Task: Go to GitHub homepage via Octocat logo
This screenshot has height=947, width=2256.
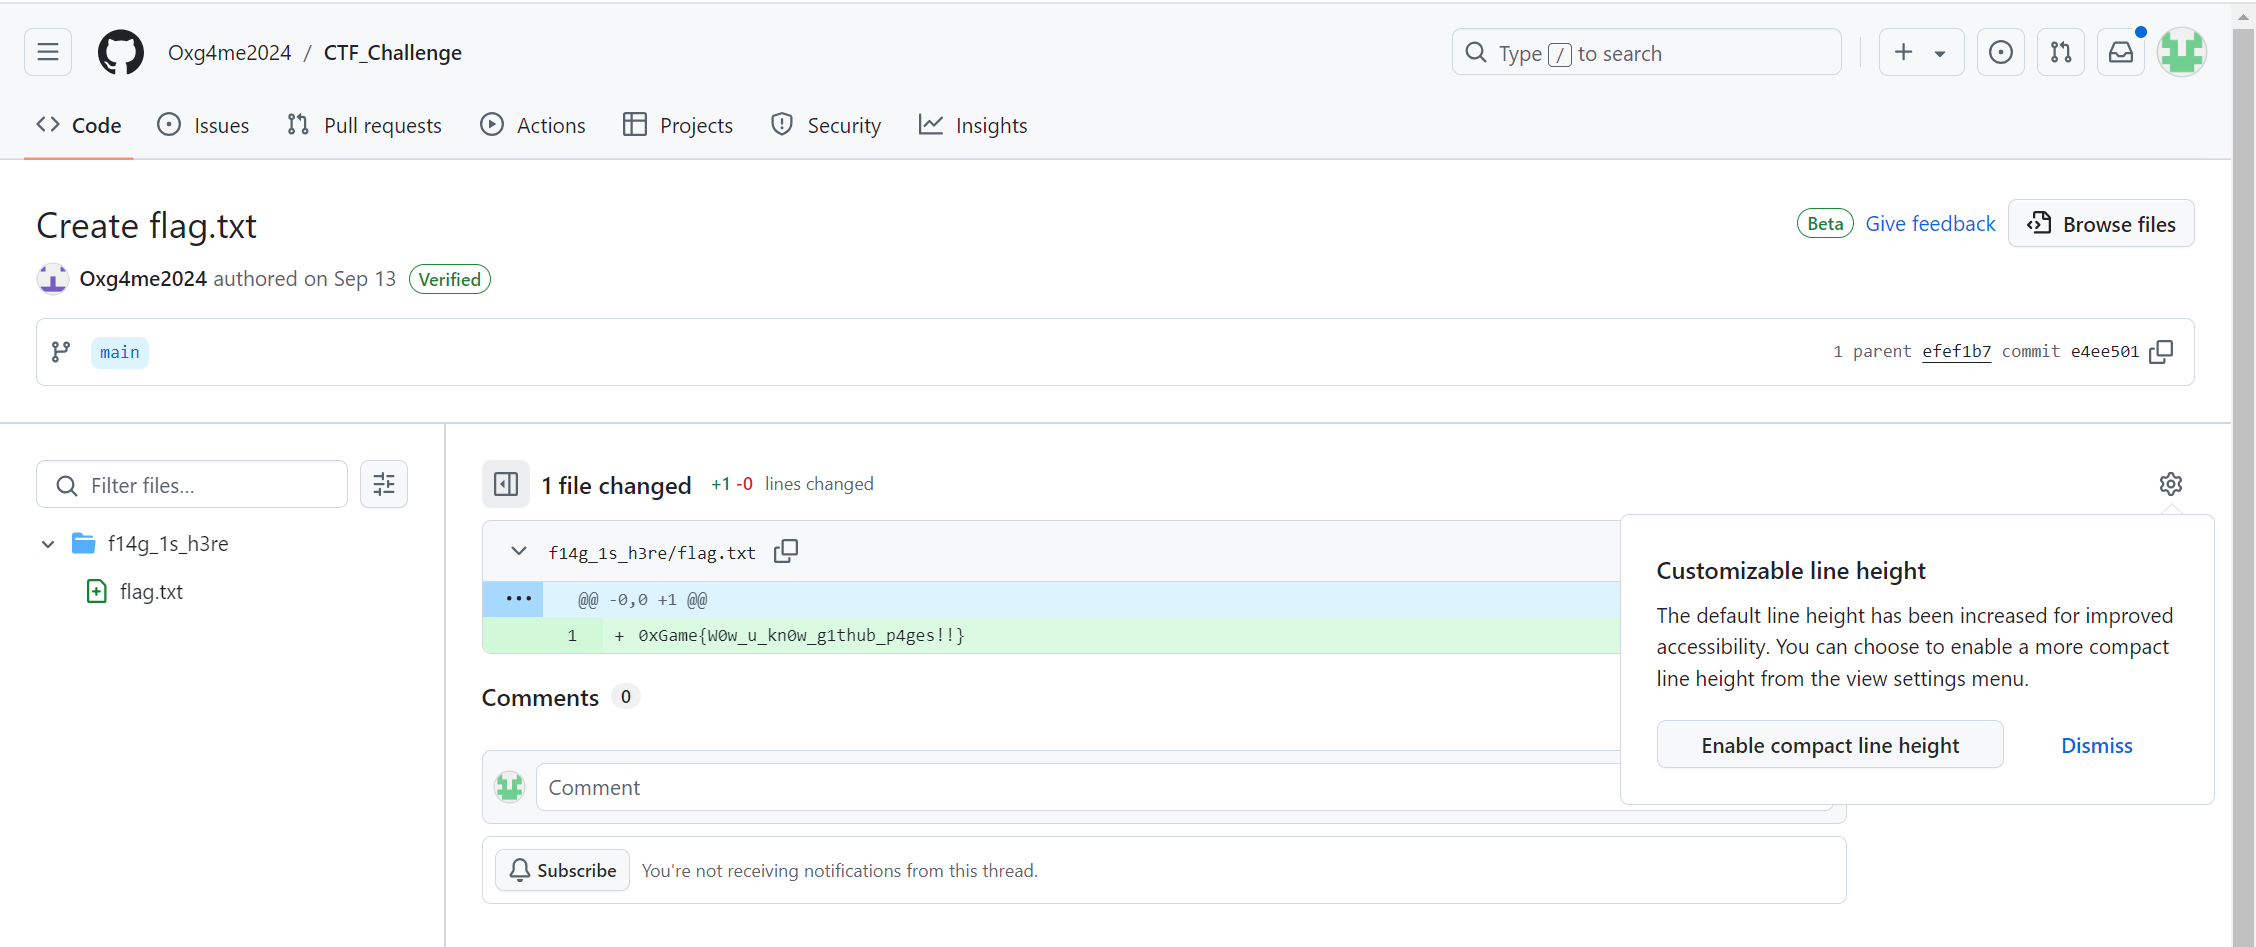Action: (121, 52)
